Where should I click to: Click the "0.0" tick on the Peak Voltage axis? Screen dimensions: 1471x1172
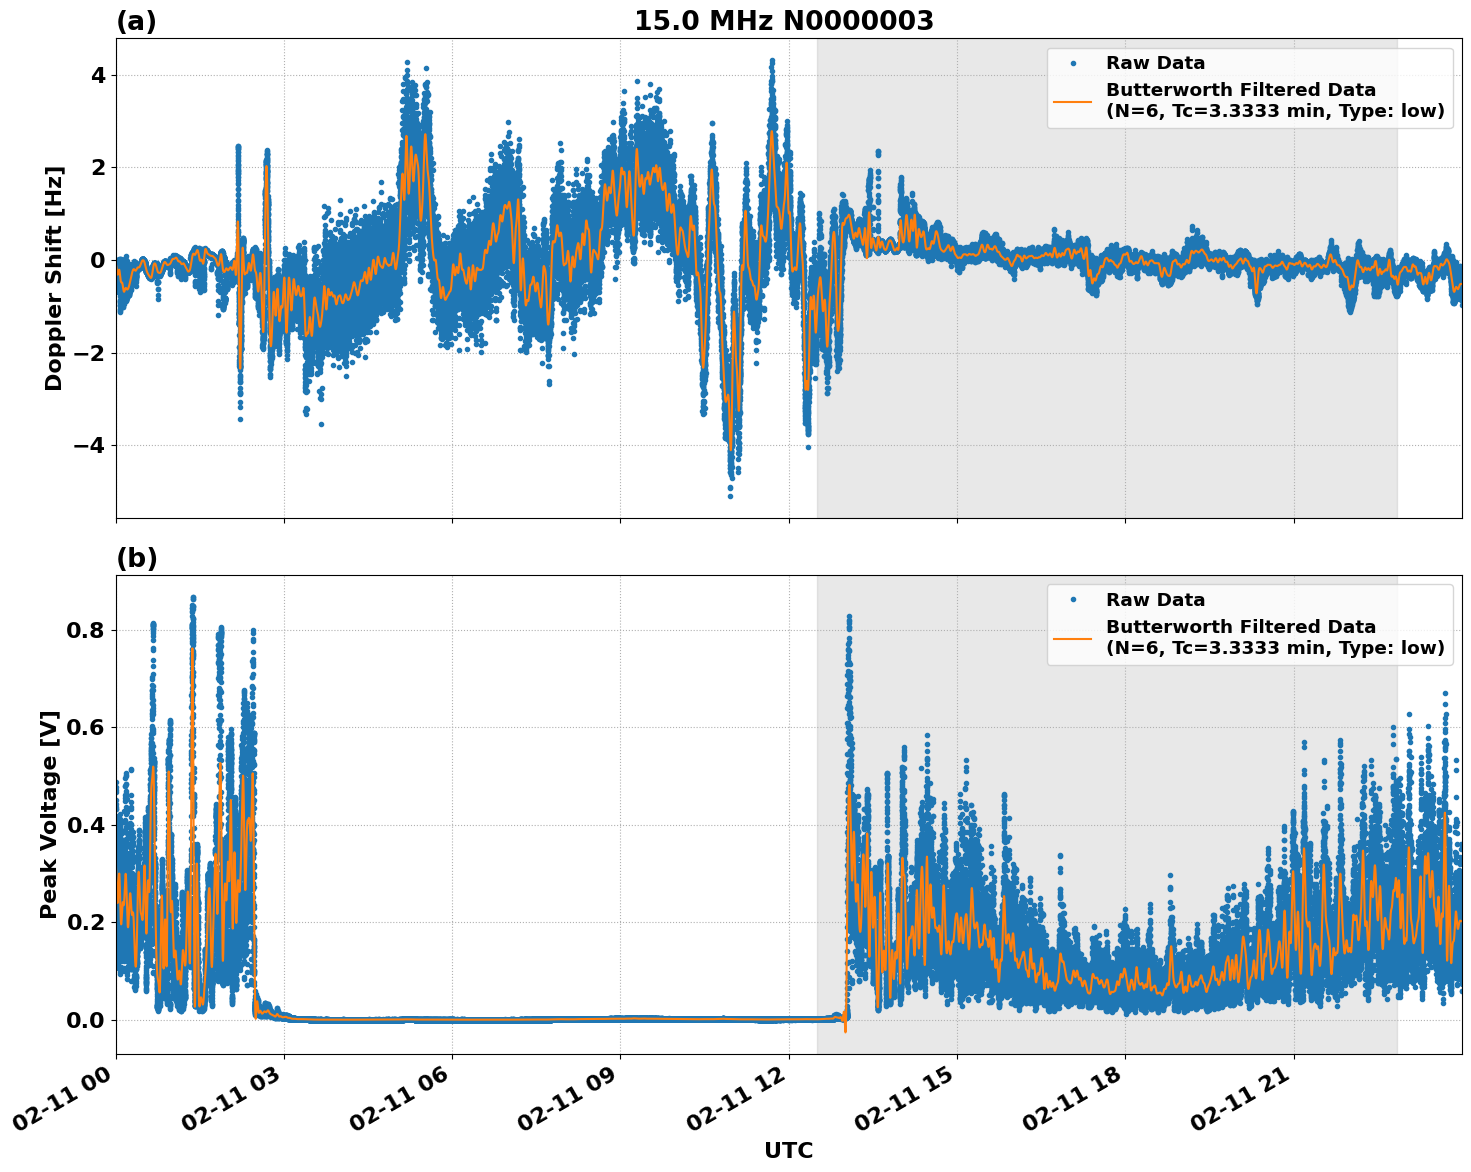pyautogui.click(x=84, y=1021)
